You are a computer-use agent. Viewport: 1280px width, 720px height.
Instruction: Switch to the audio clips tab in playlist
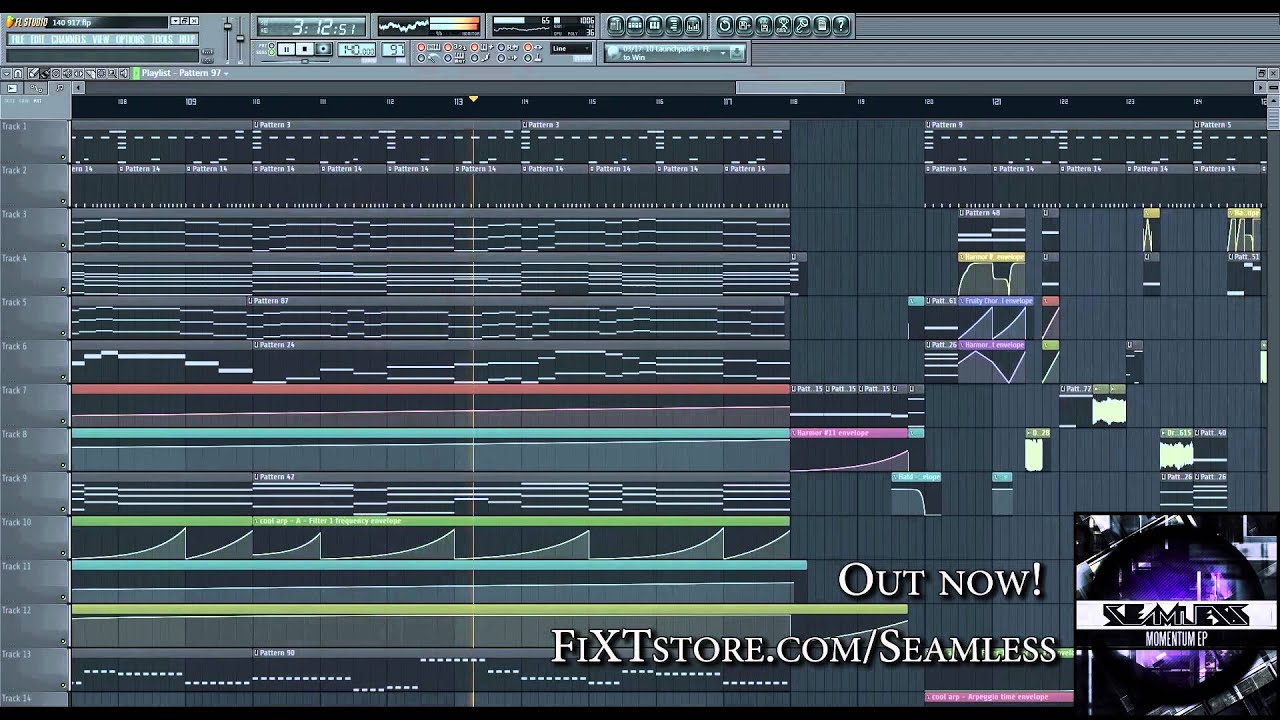click(12, 88)
